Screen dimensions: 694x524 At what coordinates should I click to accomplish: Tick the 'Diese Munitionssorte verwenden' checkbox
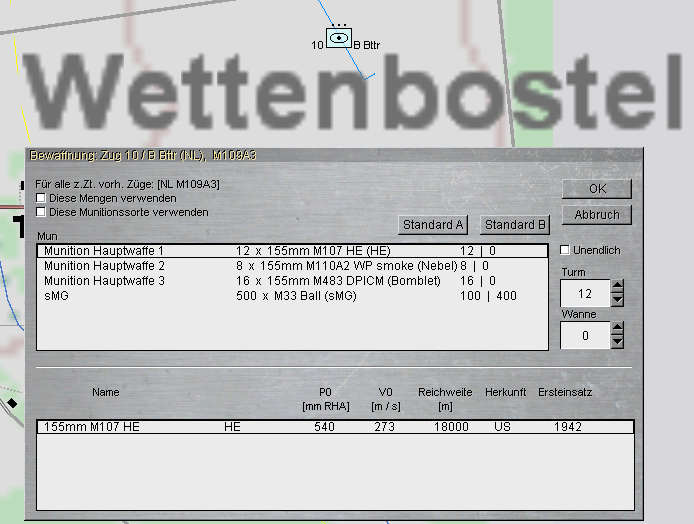pyautogui.click(x=41, y=212)
